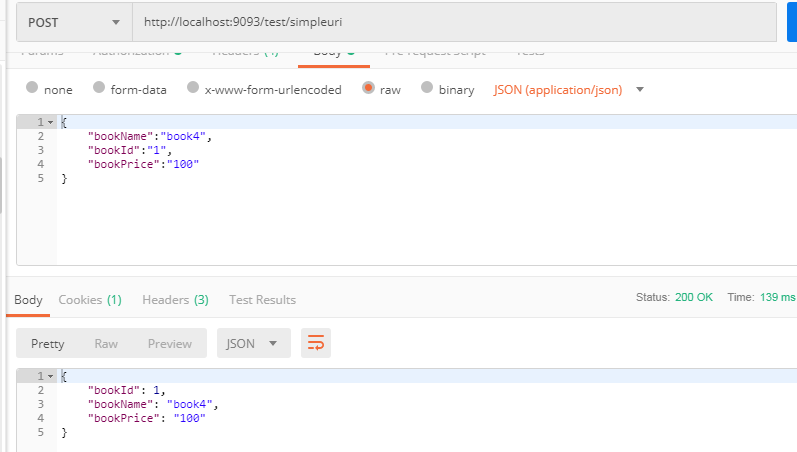Toggle line wrap icon in response toolbar

pyautogui.click(x=316, y=343)
